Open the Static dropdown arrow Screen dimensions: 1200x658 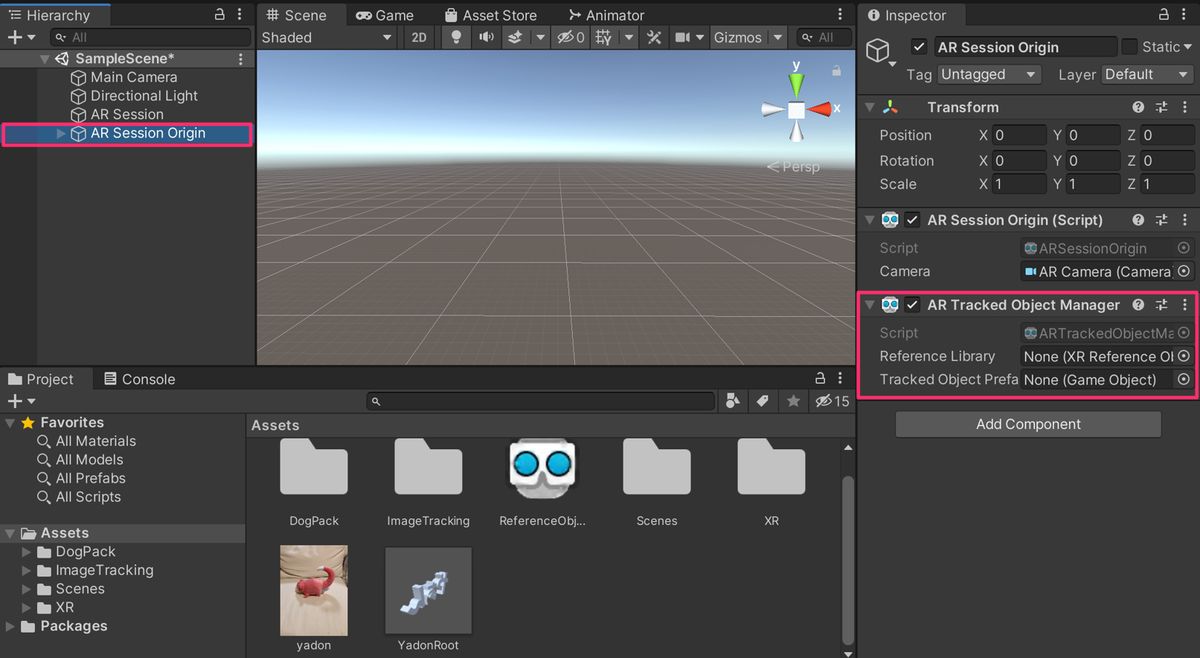pos(1187,47)
